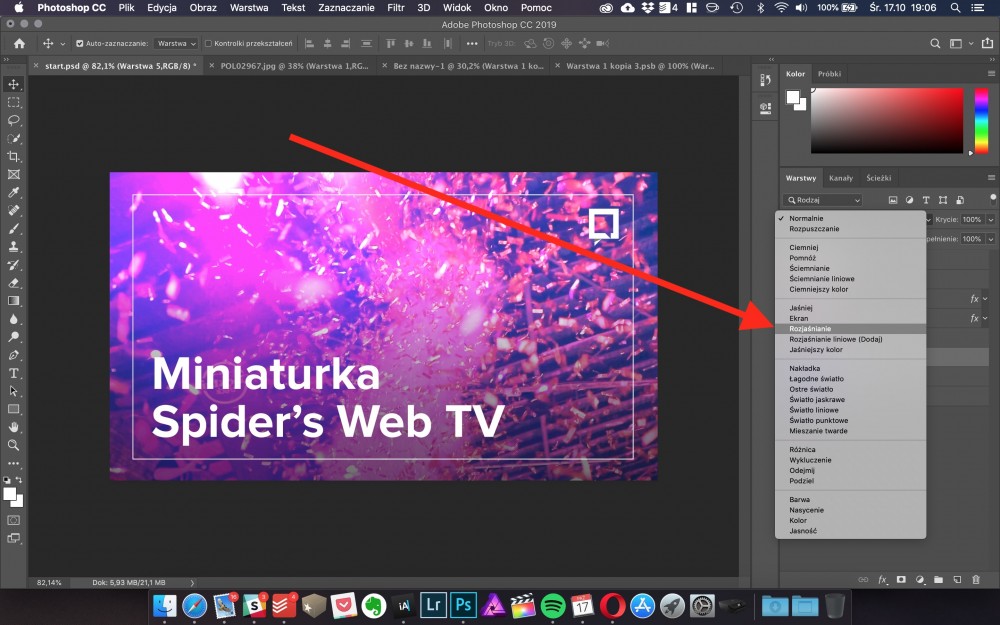Click the Add layer mask icon

point(901,580)
